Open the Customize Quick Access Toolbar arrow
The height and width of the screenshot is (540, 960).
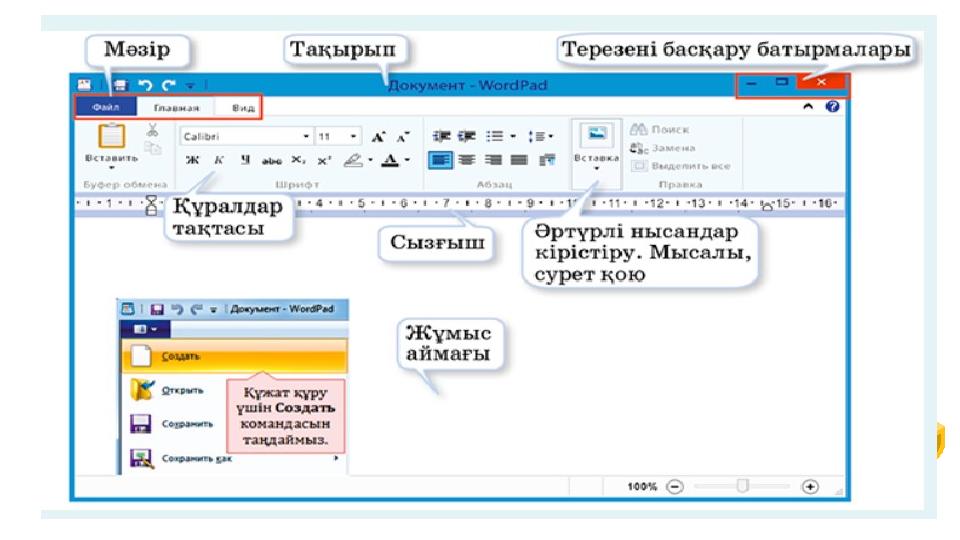click(190, 86)
